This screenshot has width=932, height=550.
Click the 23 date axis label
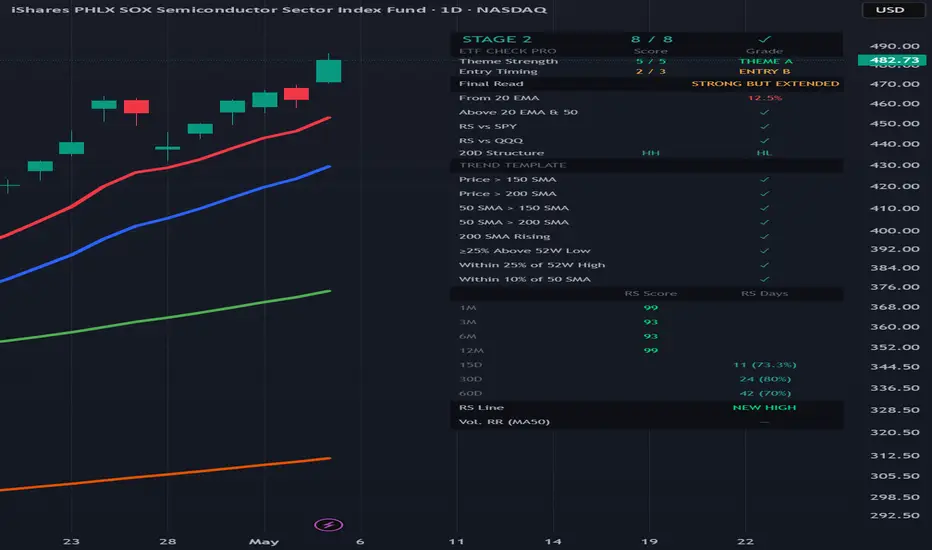click(x=71, y=542)
